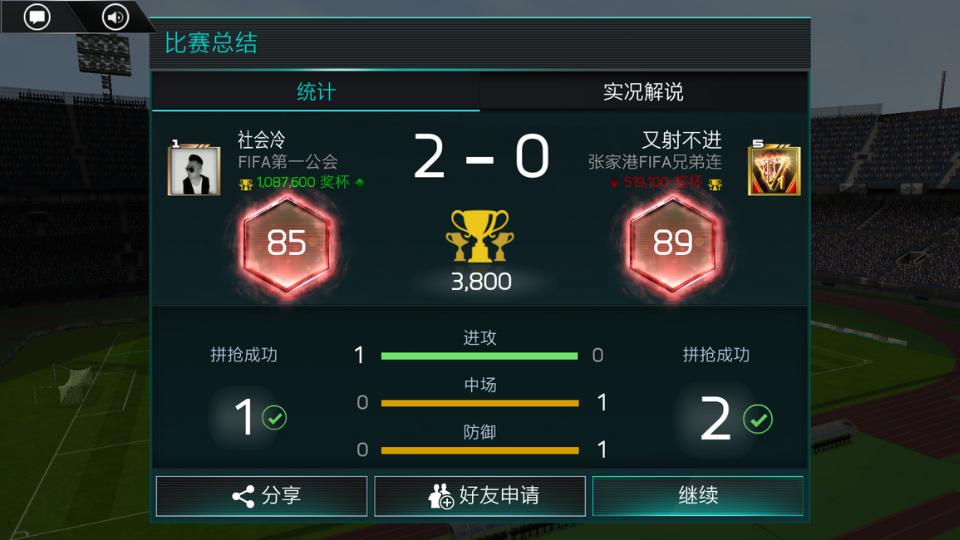
Task: Click the green up arrow after 奖杯
Action: pyautogui.click(x=360, y=182)
